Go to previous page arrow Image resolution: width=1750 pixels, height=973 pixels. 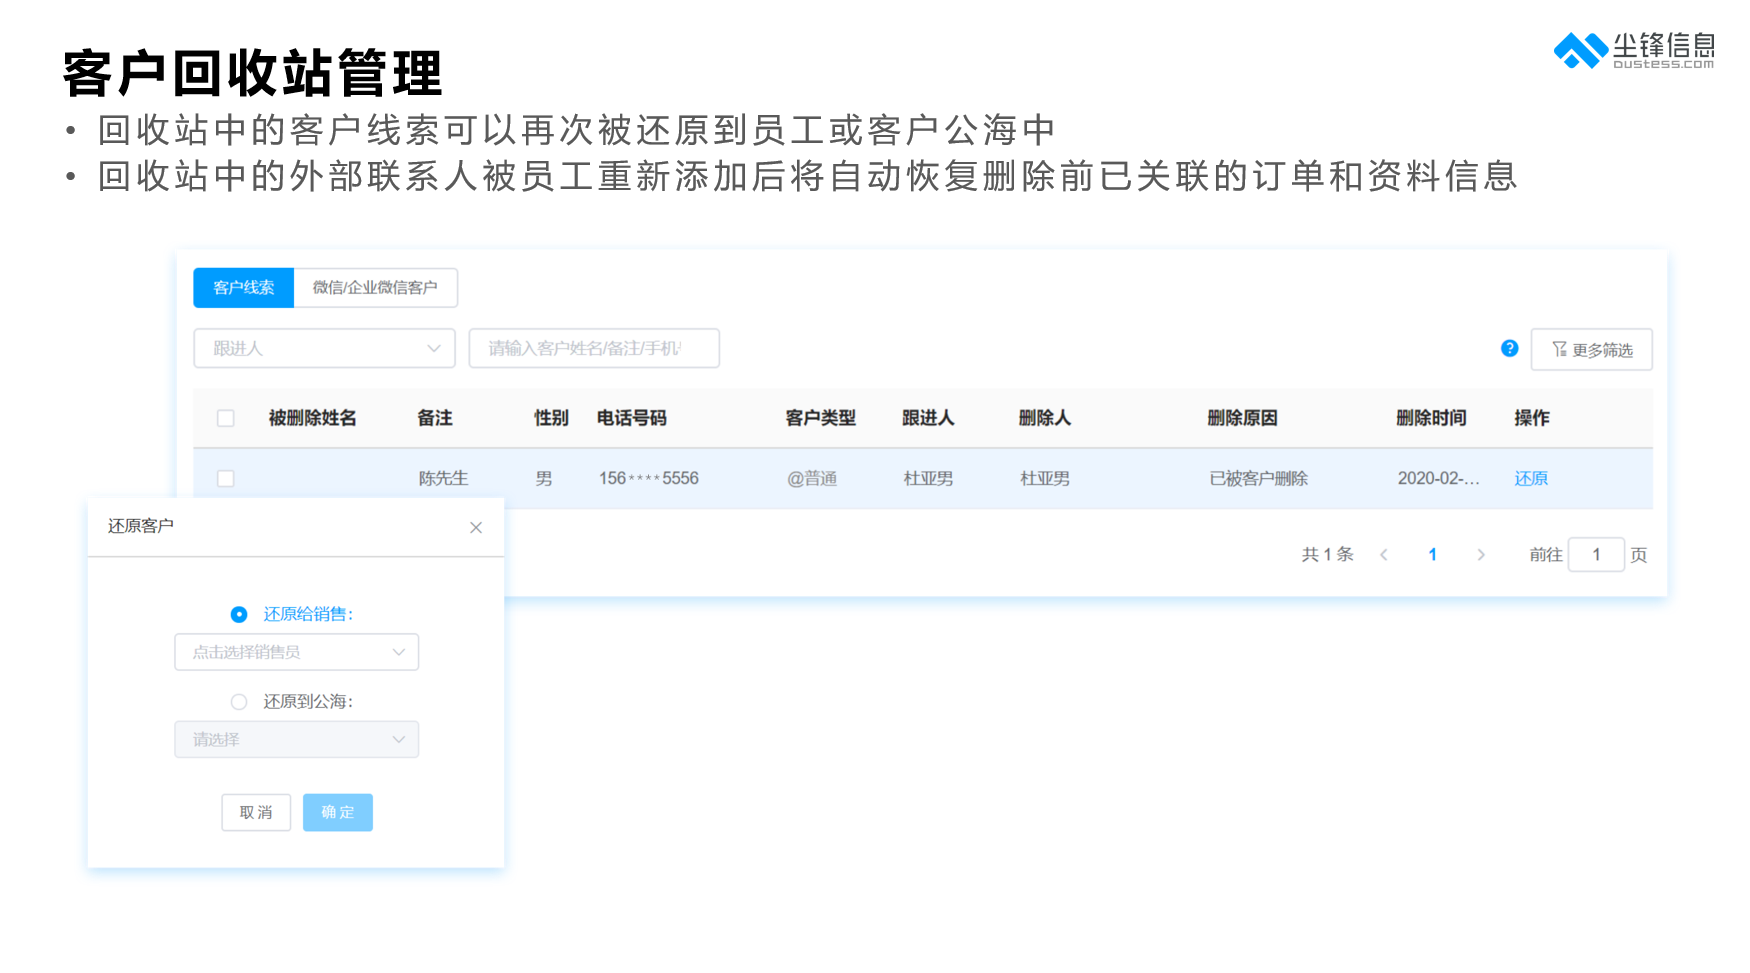pyautogui.click(x=1384, y=554)
